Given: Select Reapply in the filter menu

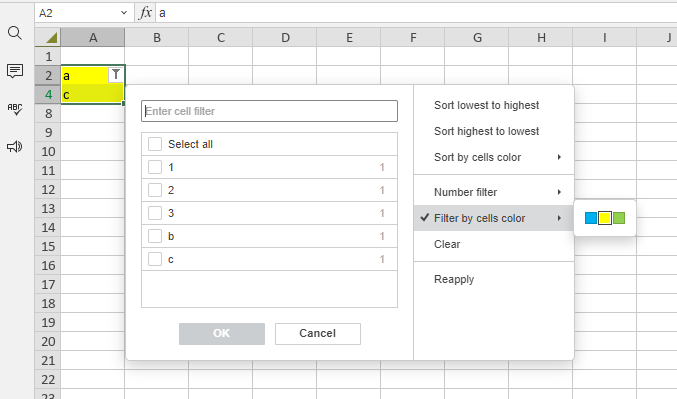Looking at the screenshot, I should point(494,279).
